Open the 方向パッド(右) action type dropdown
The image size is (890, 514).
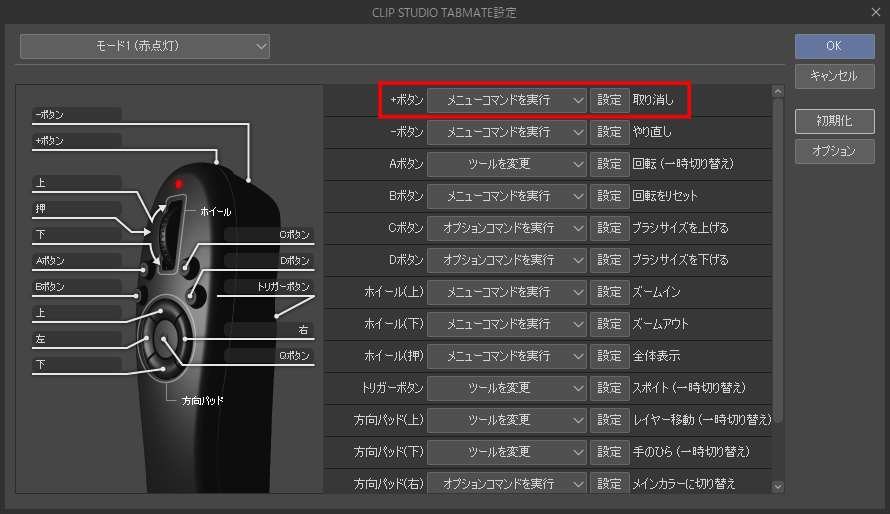tap(507, 483)
